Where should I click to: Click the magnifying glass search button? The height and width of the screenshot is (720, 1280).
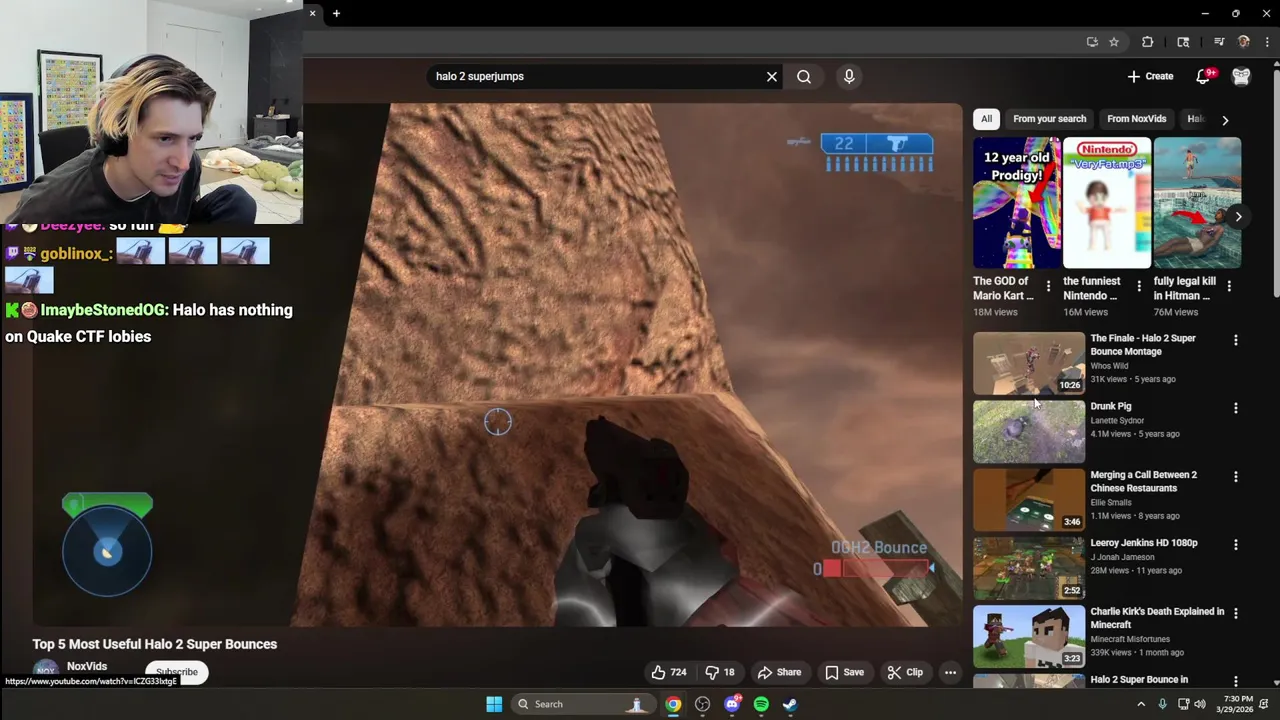point(804,76)
